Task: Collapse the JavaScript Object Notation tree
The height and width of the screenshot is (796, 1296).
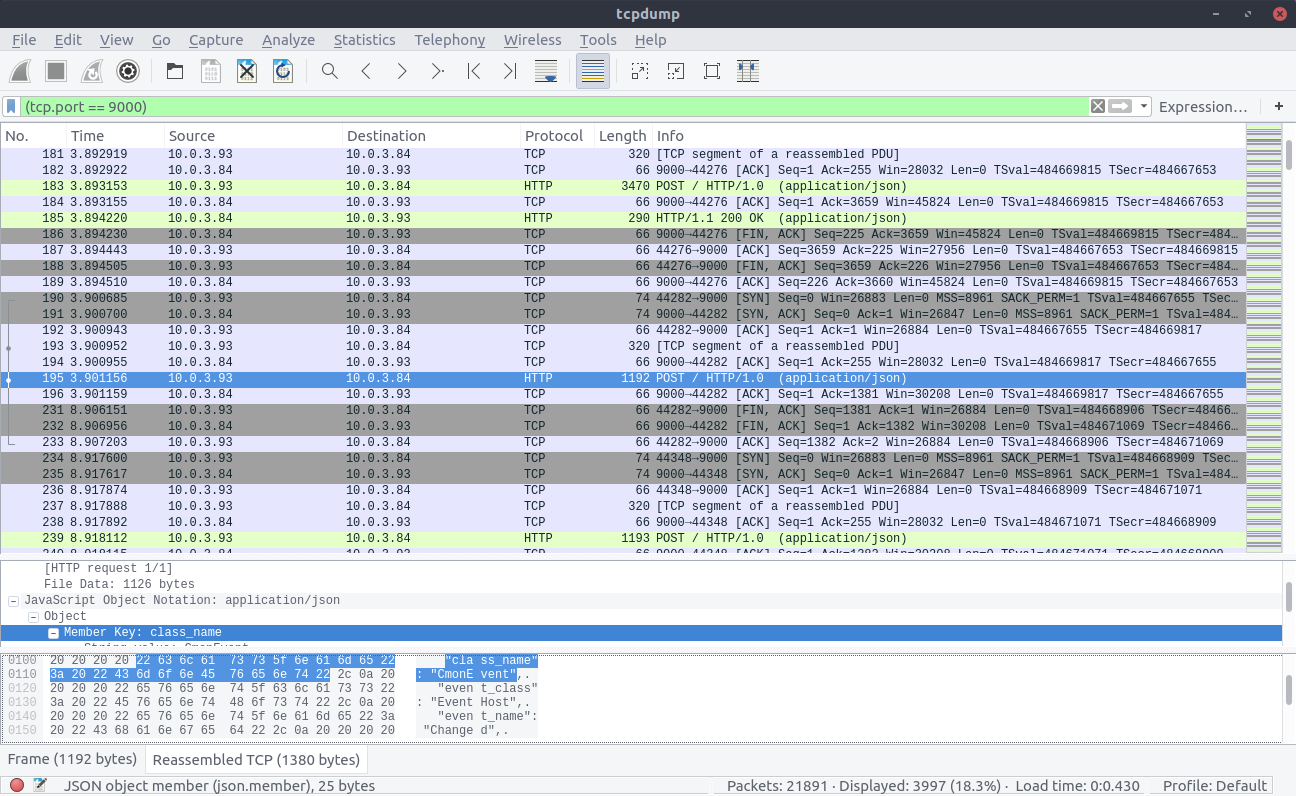Action: 14,601
